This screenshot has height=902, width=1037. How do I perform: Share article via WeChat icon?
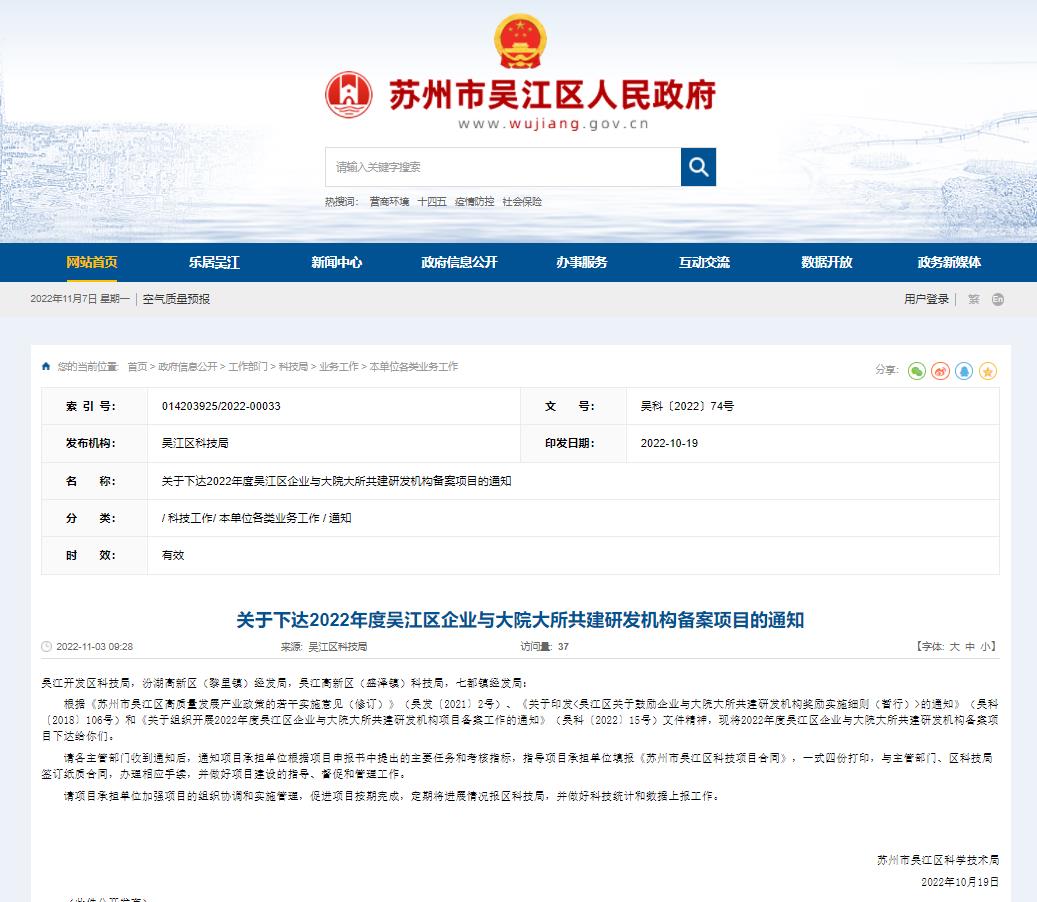tap(916, 371)
